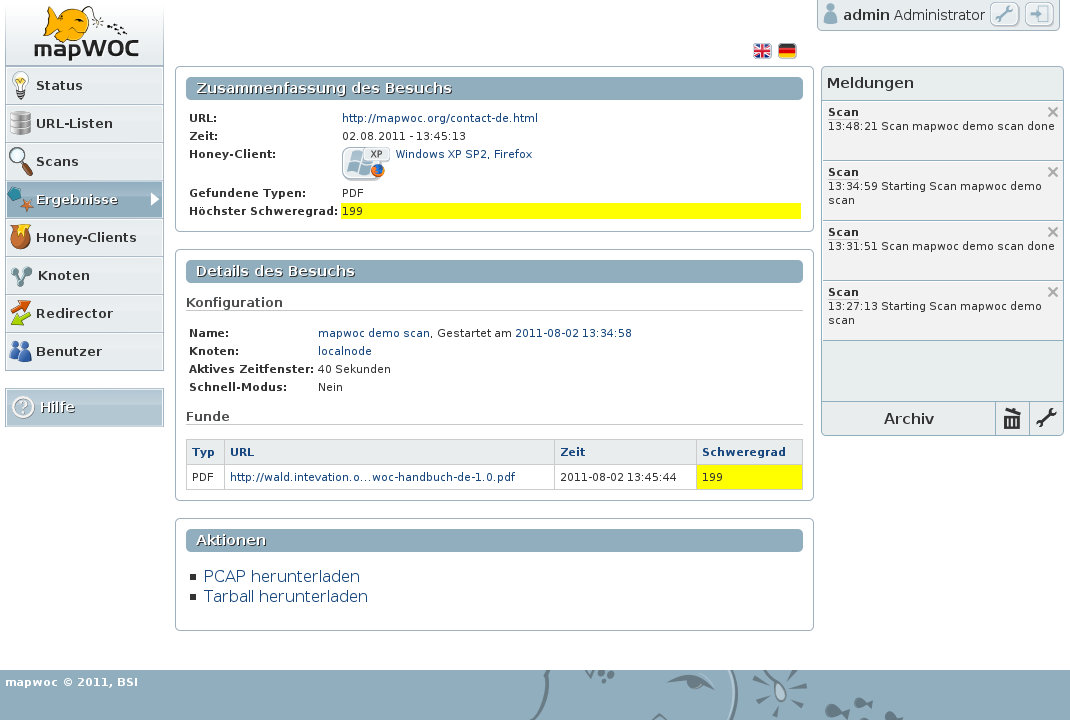Dismiss the 13:48:21 scan done message
1070x720 pixels.
pyautogui.click(x=1053, y=112)
